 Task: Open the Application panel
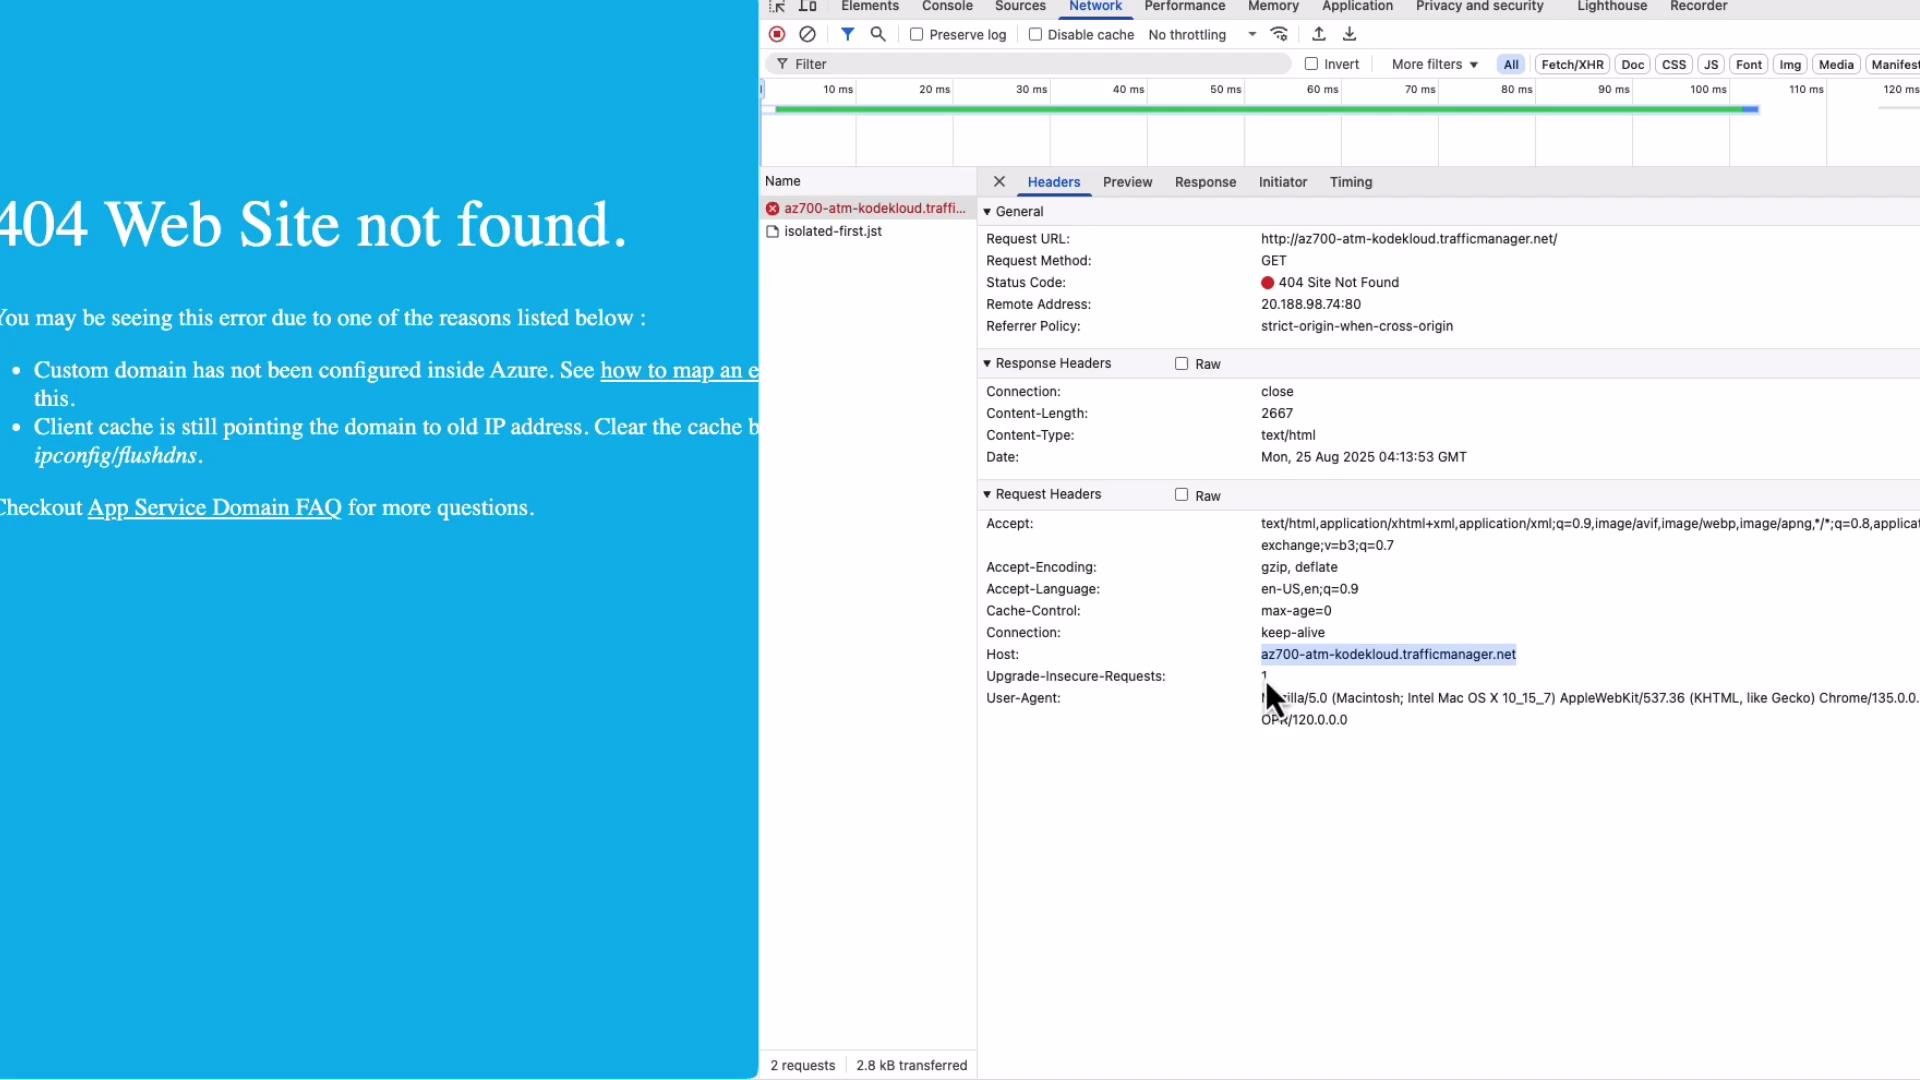tap(1357, 6)
